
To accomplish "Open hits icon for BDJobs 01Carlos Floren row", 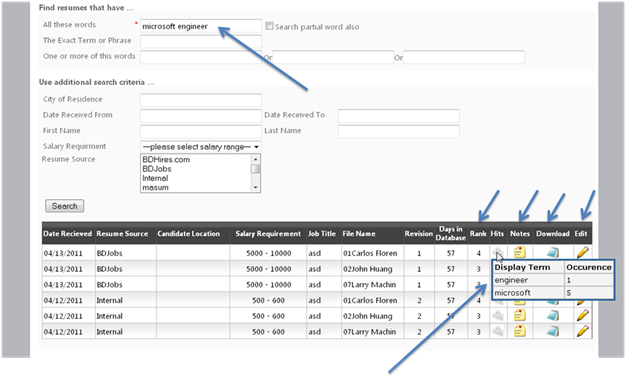I will click(497, 253).
